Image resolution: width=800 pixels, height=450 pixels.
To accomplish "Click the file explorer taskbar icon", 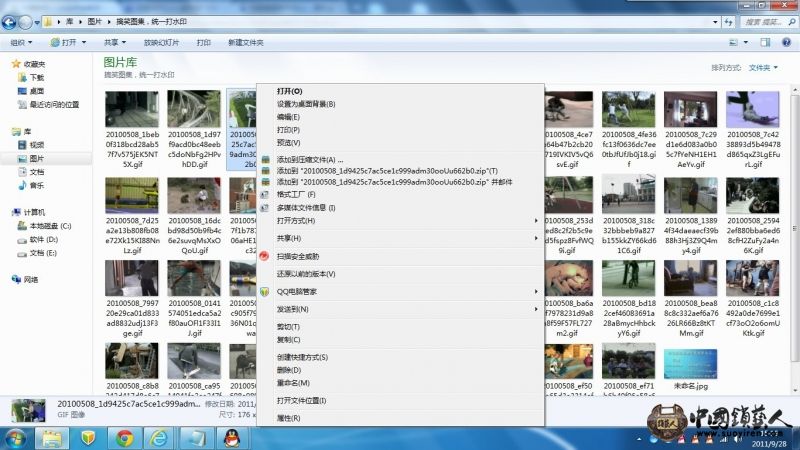I will point(52,438).
